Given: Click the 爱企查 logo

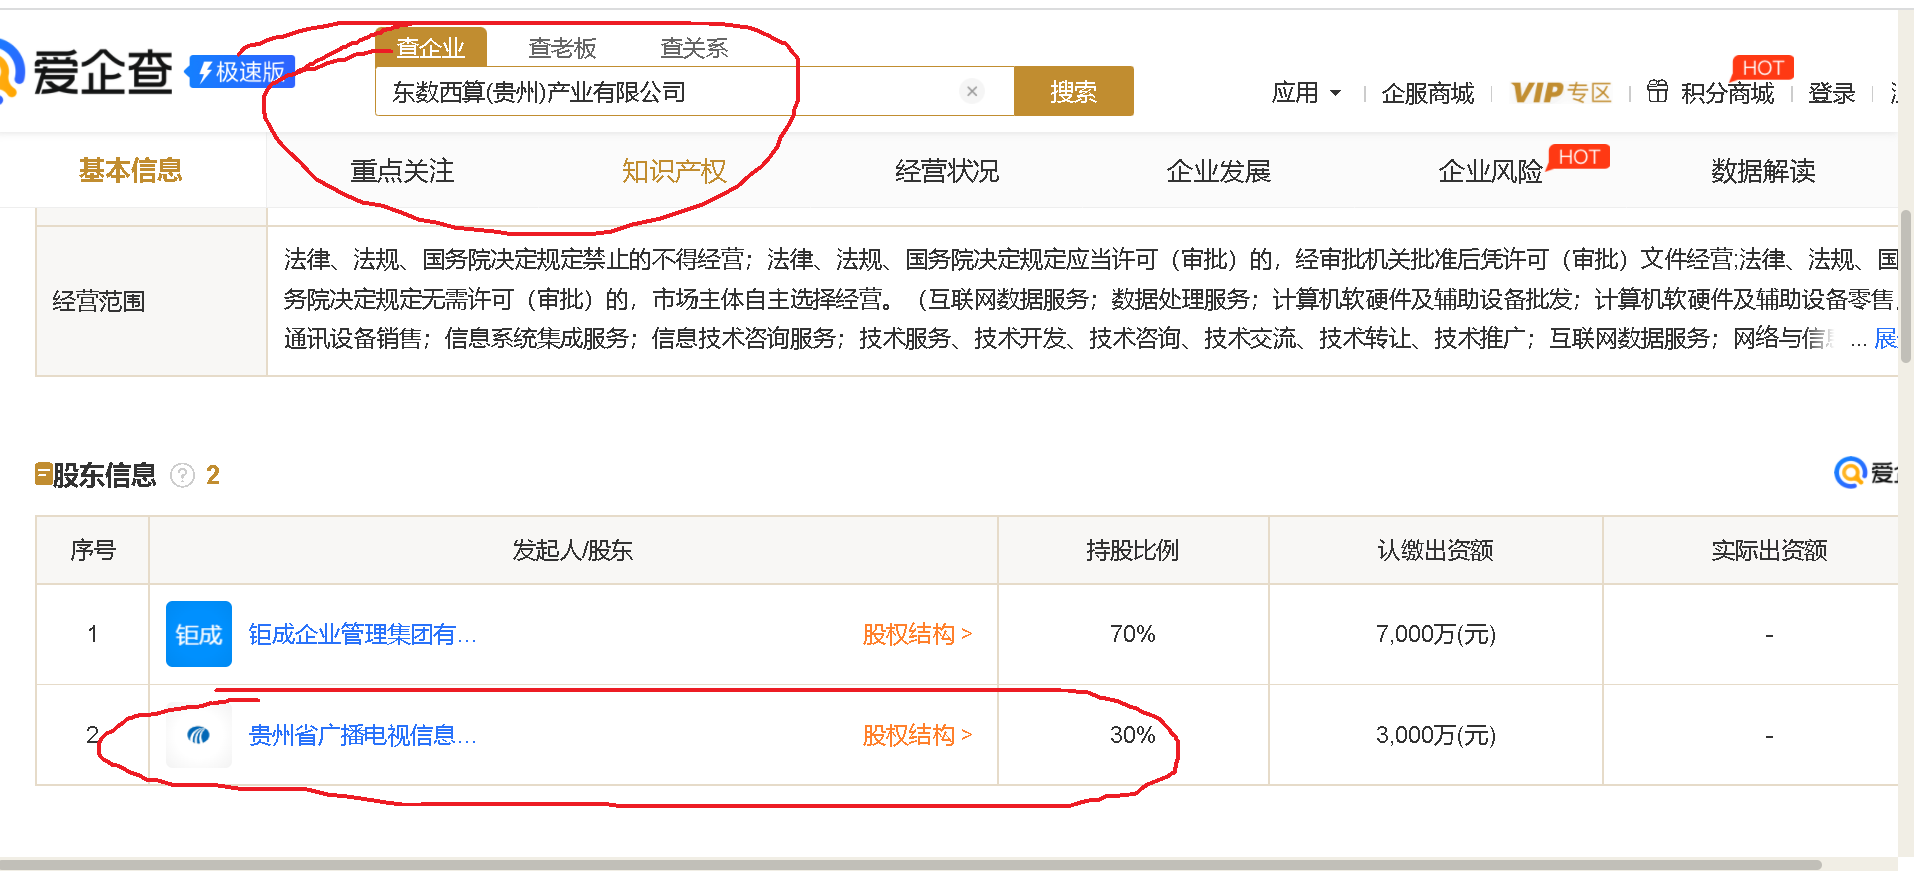Looking at the screenshot, I should click(x=86, y=72).
